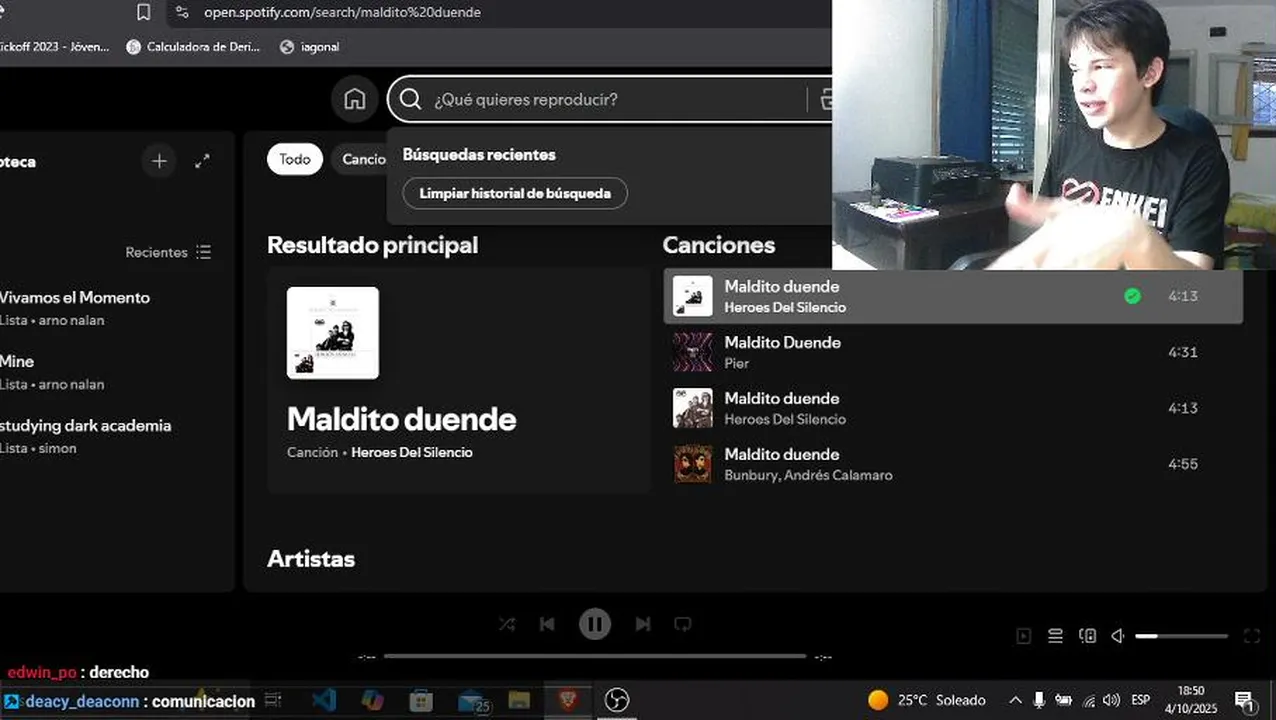
Task: Open taskbar system volume icon
Action: pos(1111,700)
